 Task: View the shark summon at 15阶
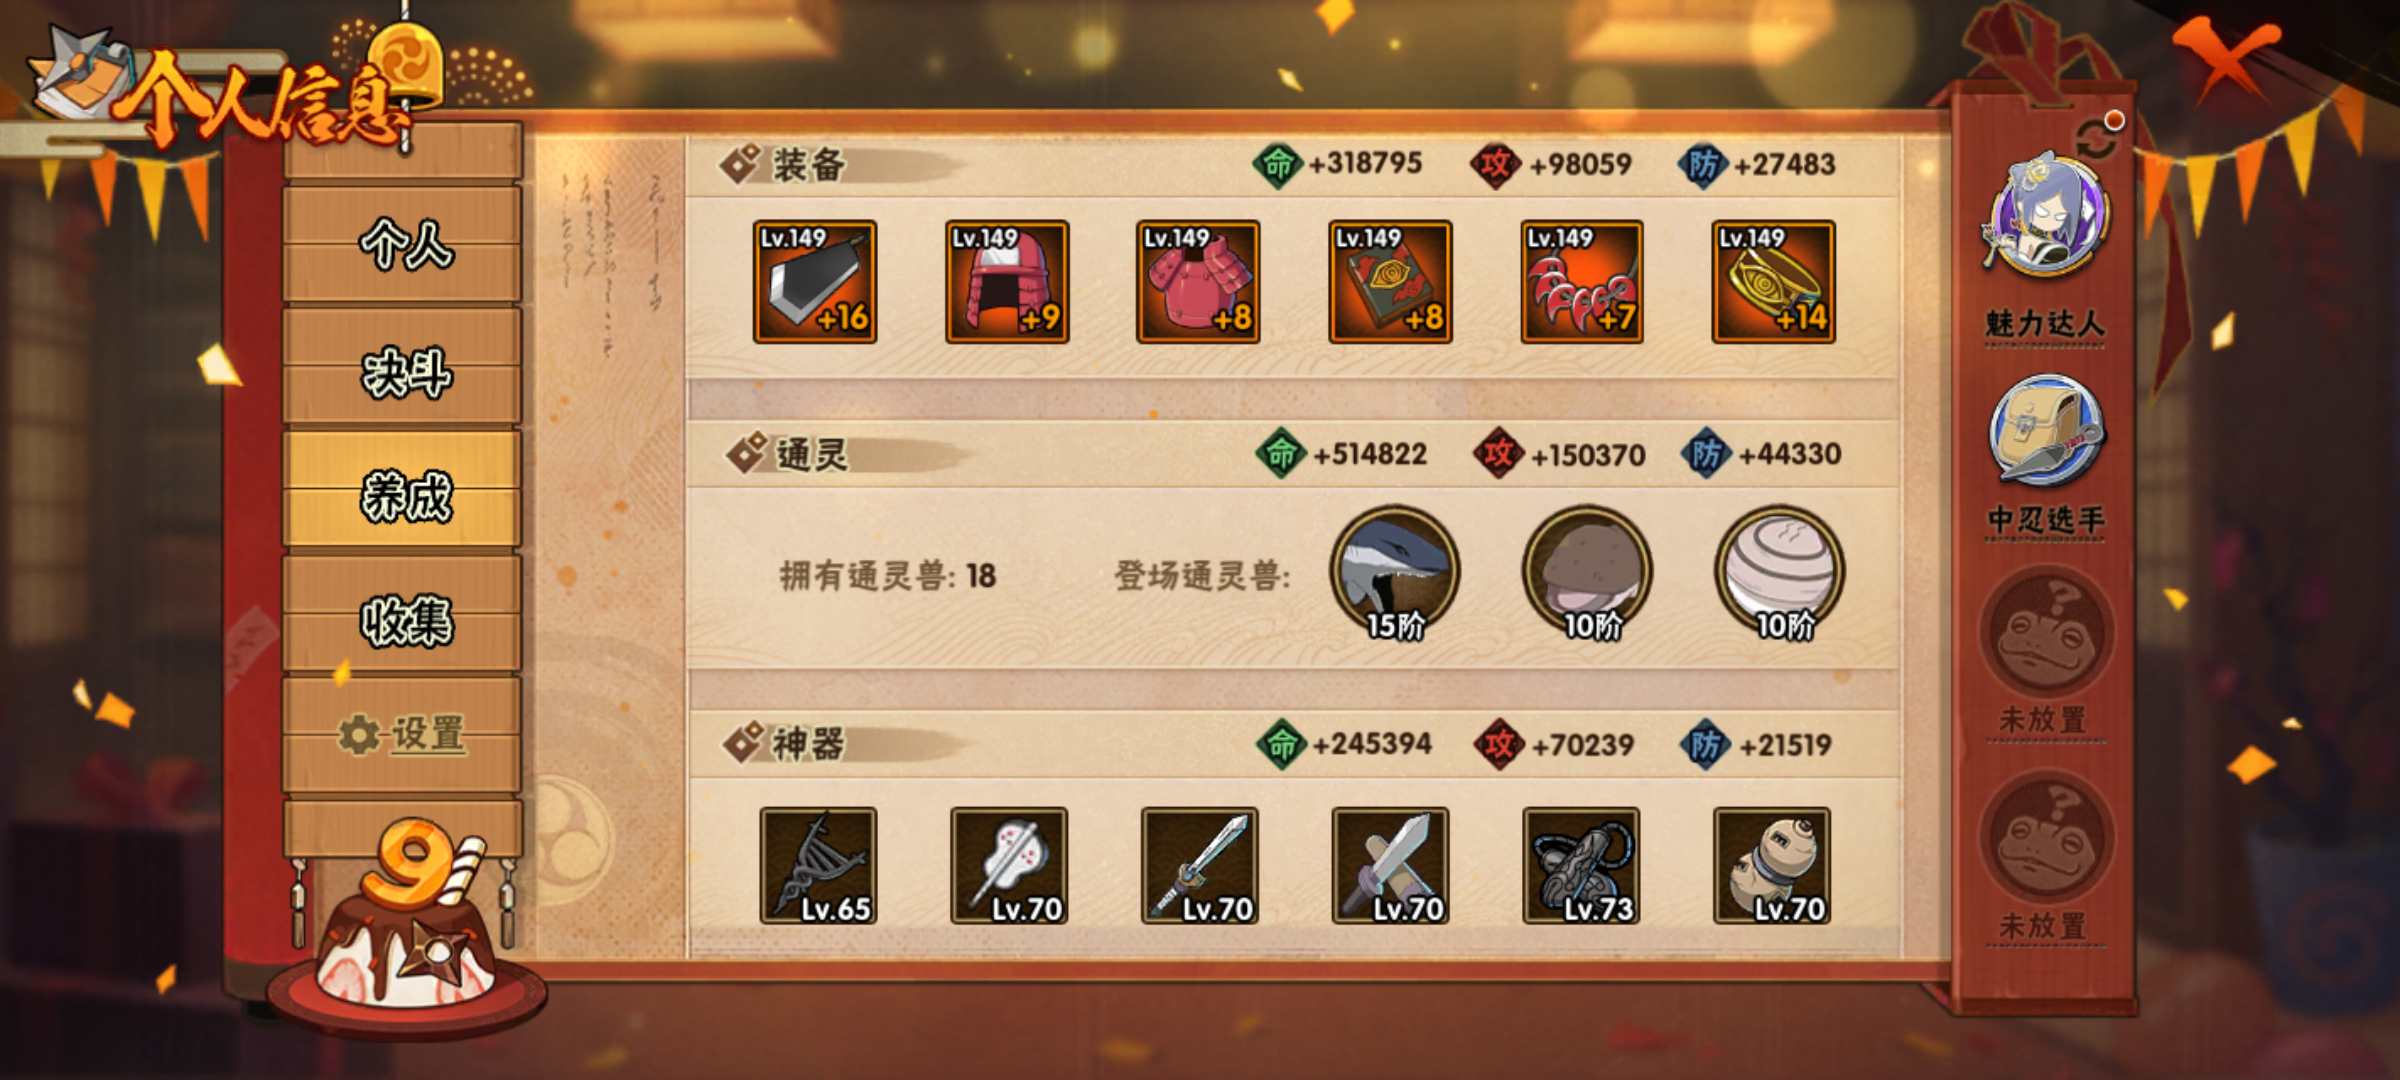(1395, 572)
